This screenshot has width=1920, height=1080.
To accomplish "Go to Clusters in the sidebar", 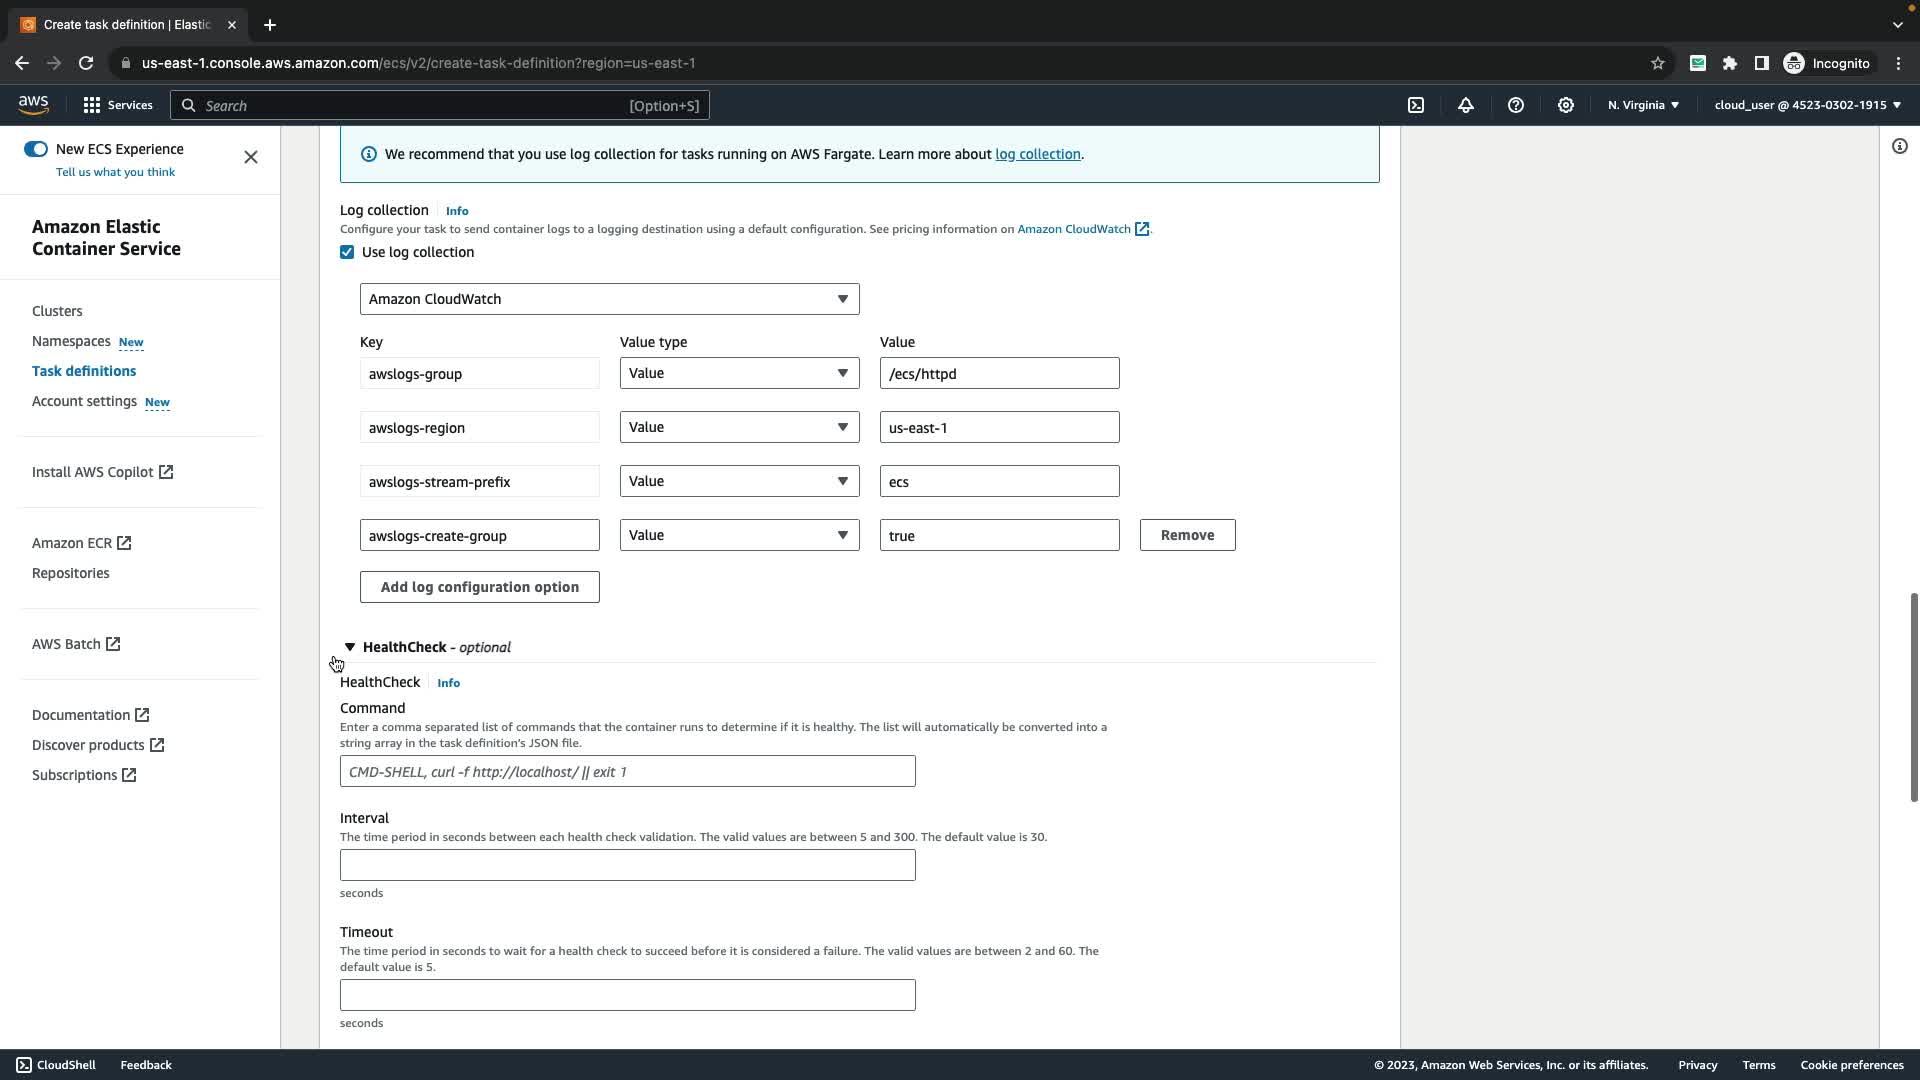I will coord(57,311).
